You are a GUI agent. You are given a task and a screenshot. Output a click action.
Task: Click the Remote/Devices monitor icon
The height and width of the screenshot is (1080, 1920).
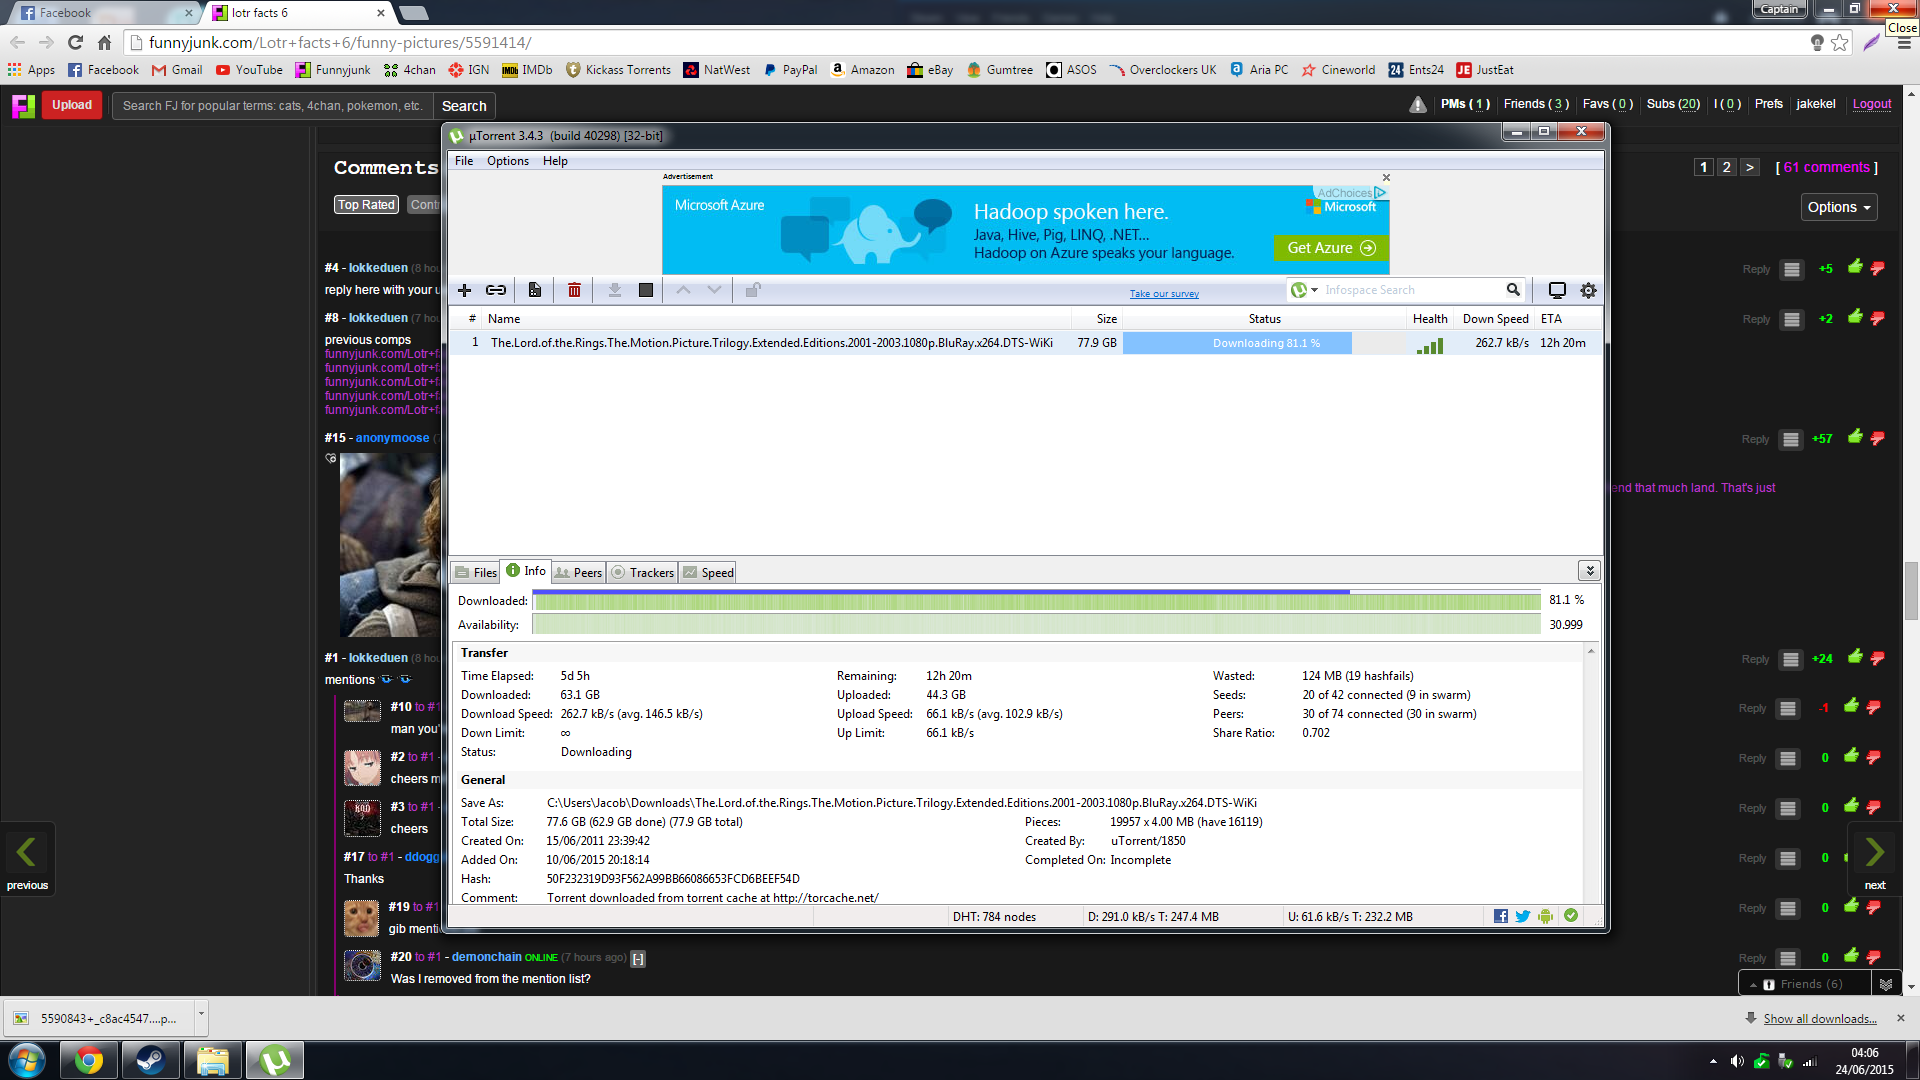(1557, 290)
